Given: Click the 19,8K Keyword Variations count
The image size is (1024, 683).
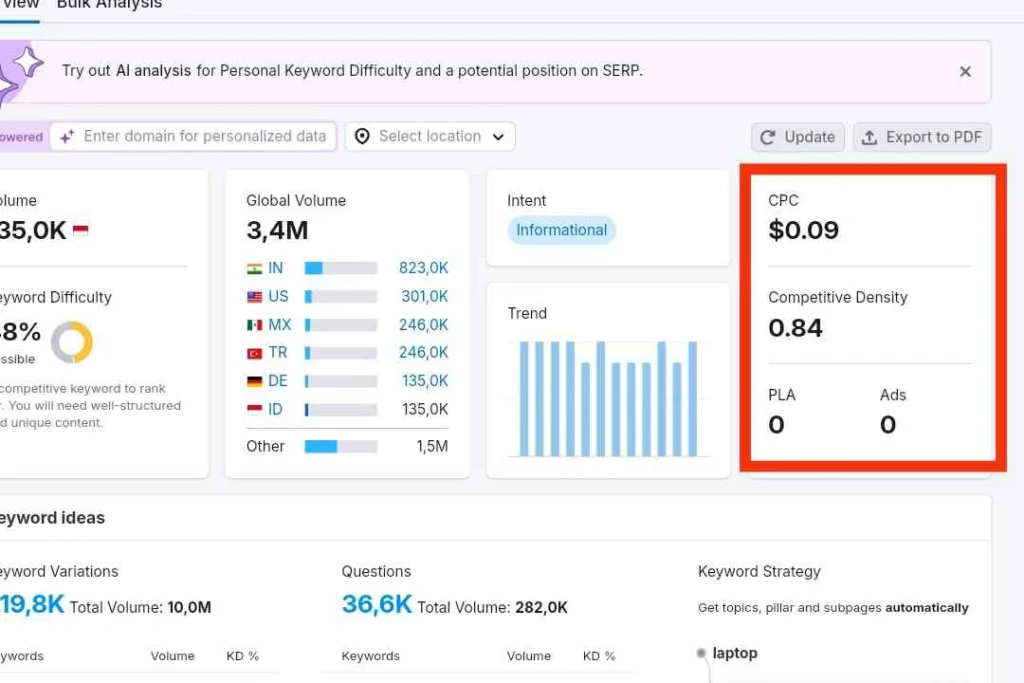Looking at the screenshot, I should coord(32,605).
